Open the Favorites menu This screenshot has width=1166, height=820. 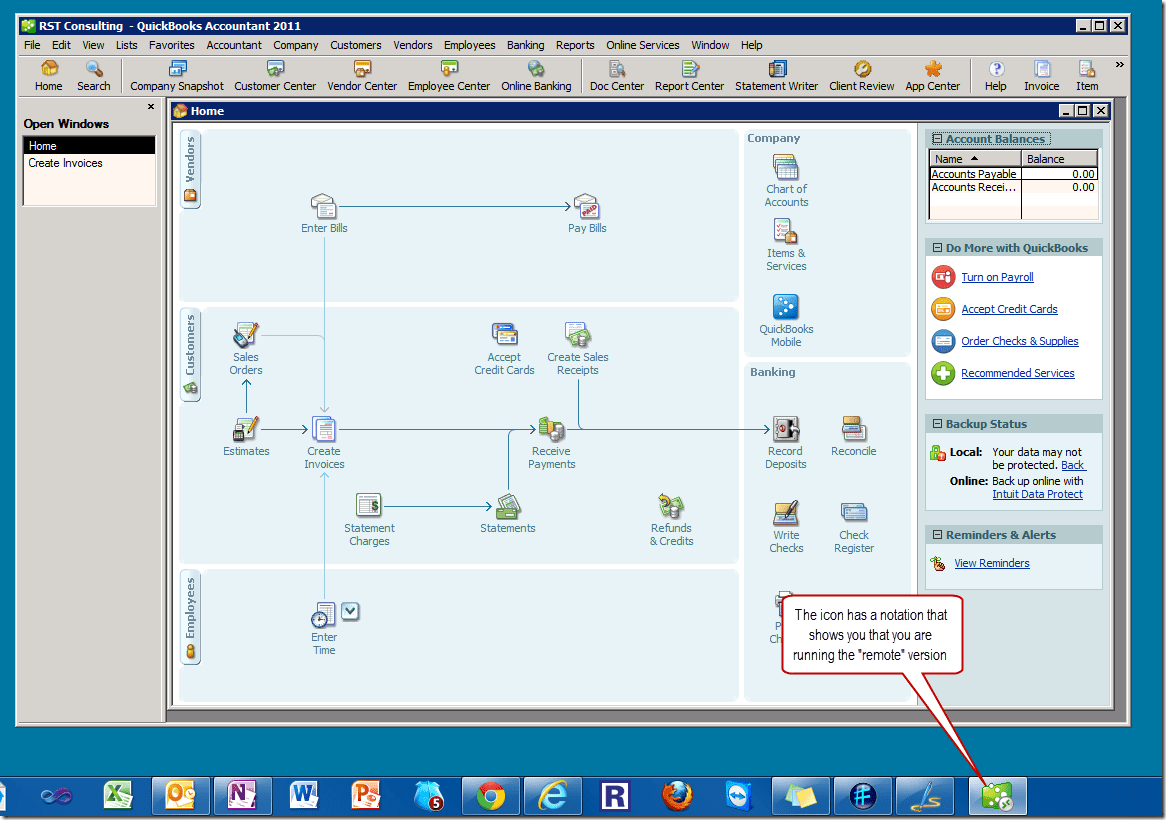[x=171, y=45]
